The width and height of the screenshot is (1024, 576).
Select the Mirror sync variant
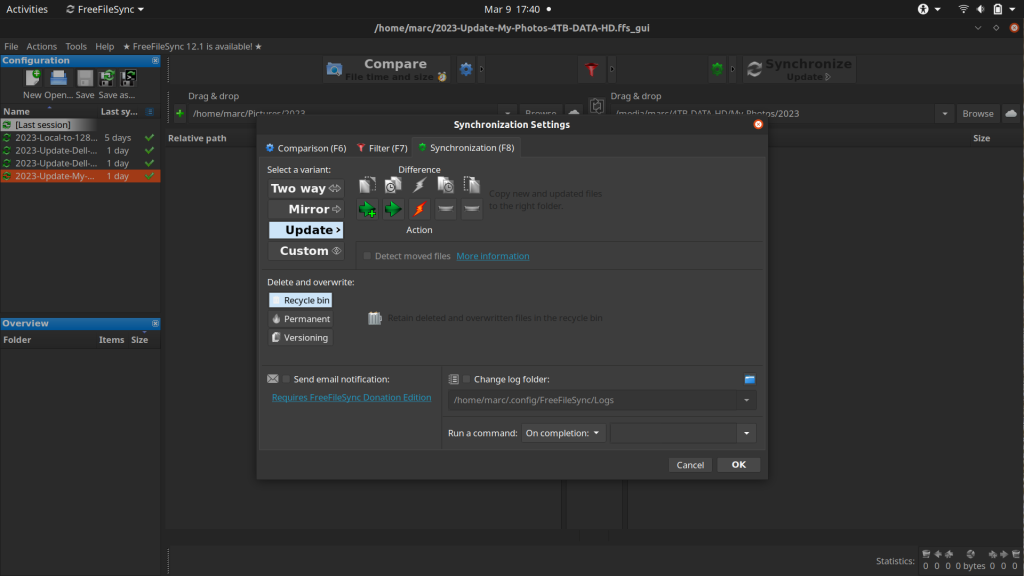[306, 210]
